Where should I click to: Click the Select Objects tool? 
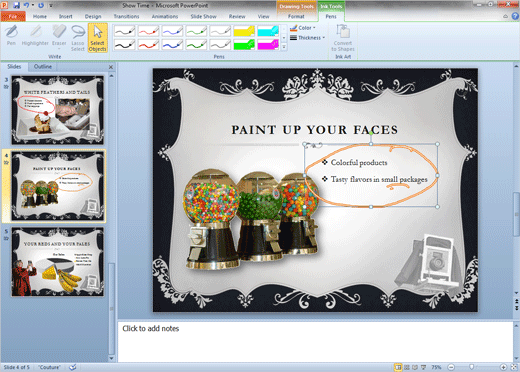pos(98,38)
